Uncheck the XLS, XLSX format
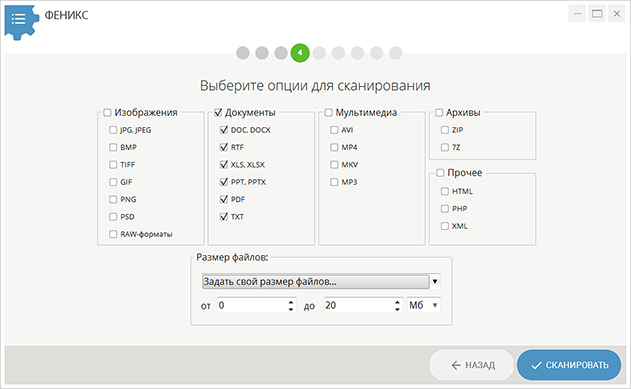 coord(224,165)
